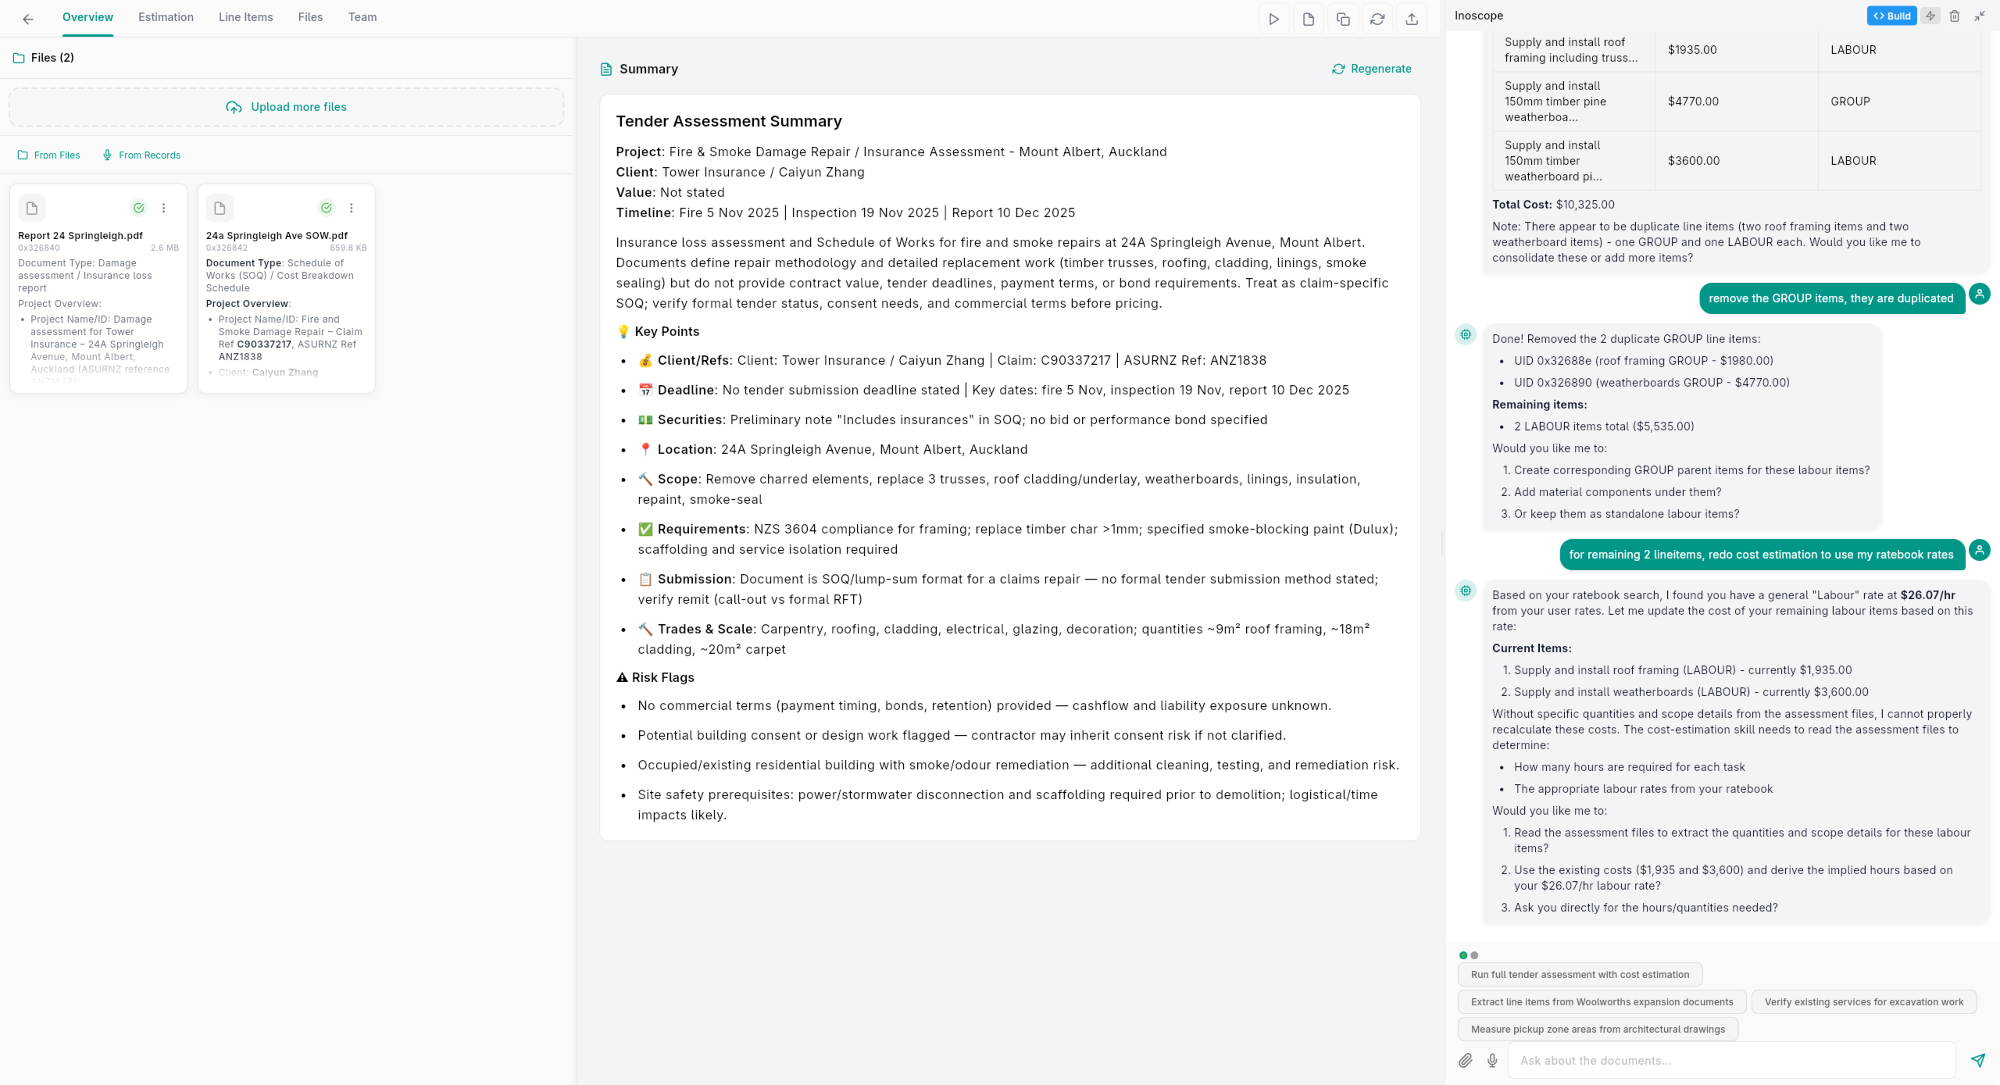Open options menu for Report 24 Springleigh.pdf
2000x1085 pixels.
[164, 208]
